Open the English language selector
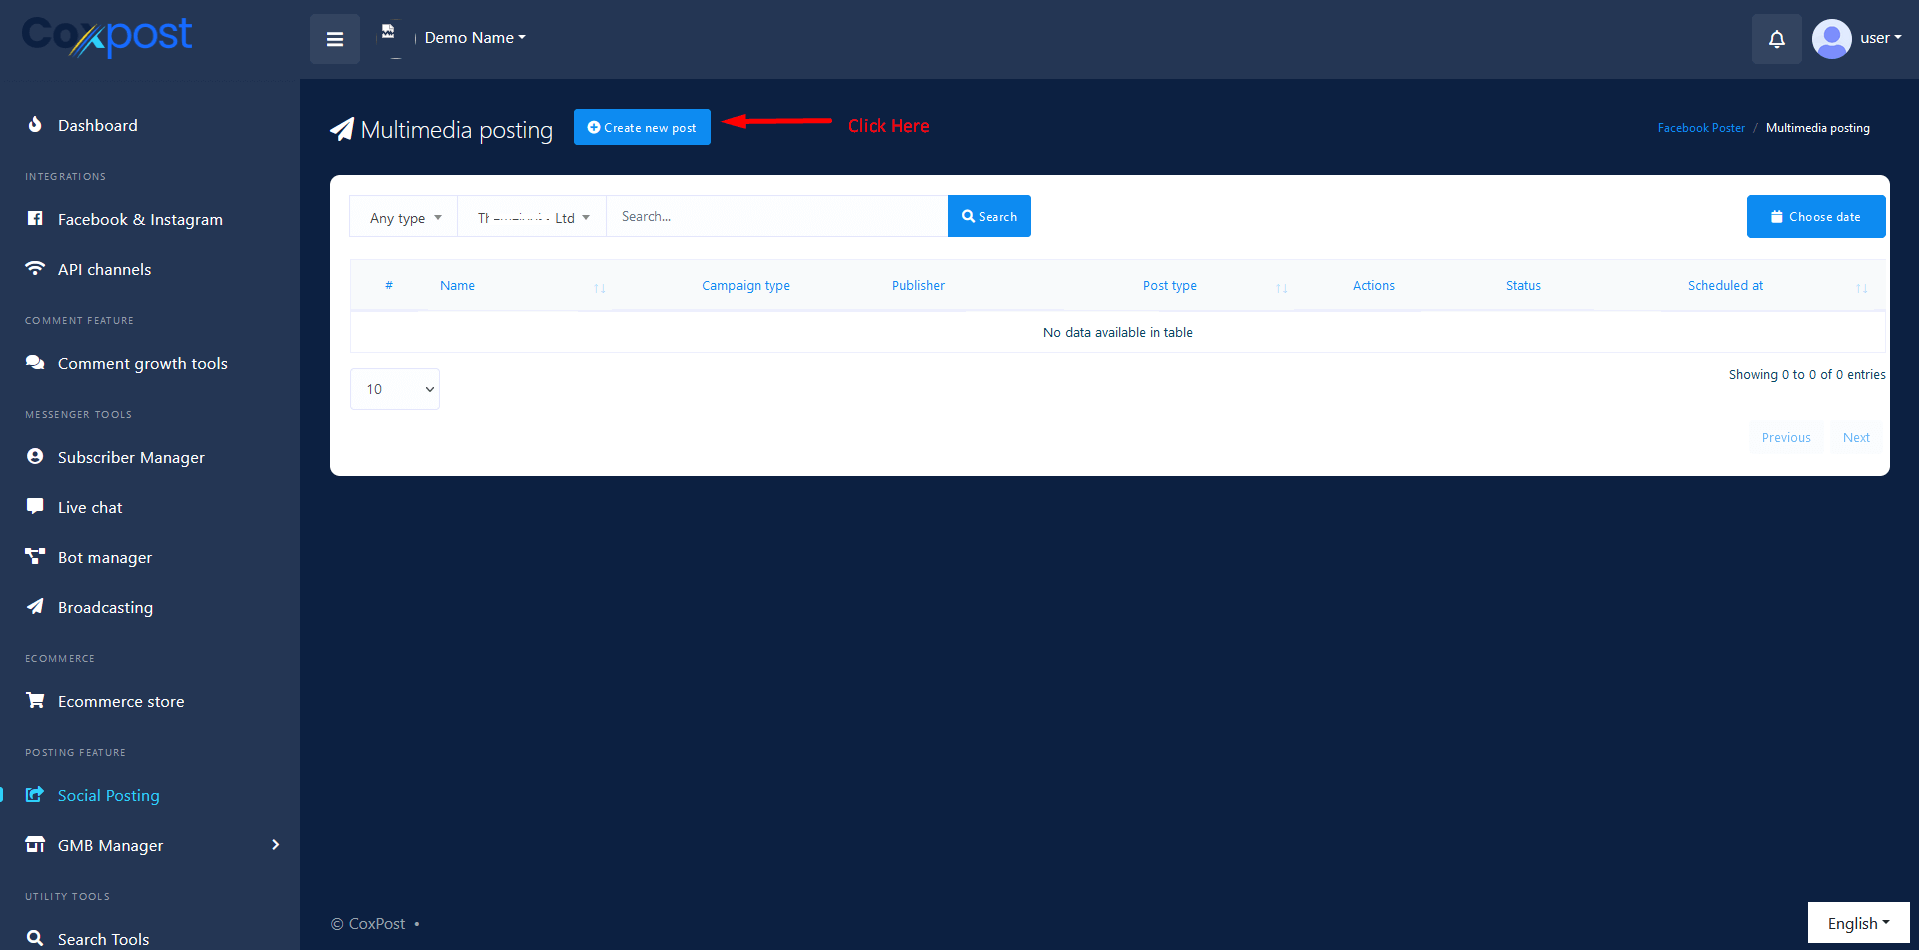 (1857, 923)
